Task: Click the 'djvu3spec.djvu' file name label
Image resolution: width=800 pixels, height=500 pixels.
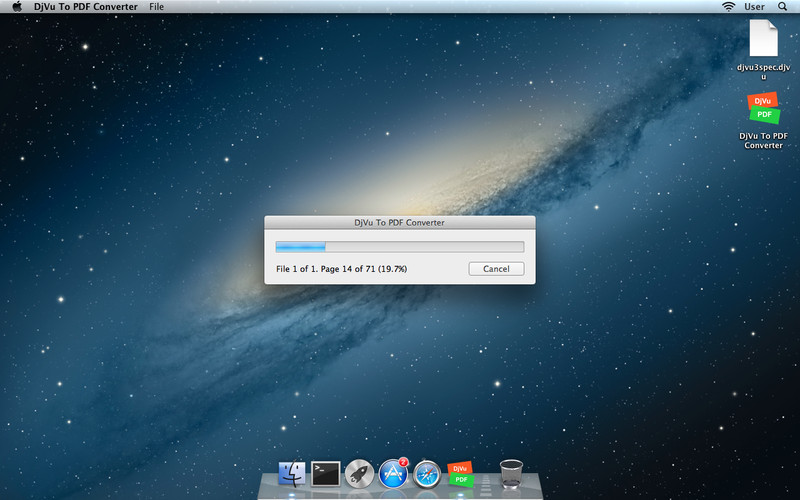Action: [x=763, y=72]
